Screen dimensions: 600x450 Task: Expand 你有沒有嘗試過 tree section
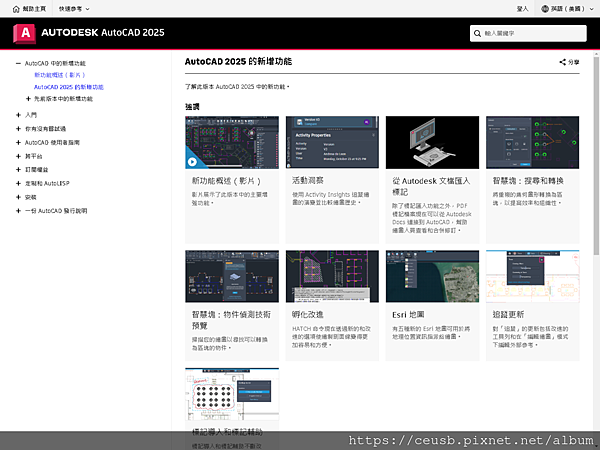[x=18, y=129]
